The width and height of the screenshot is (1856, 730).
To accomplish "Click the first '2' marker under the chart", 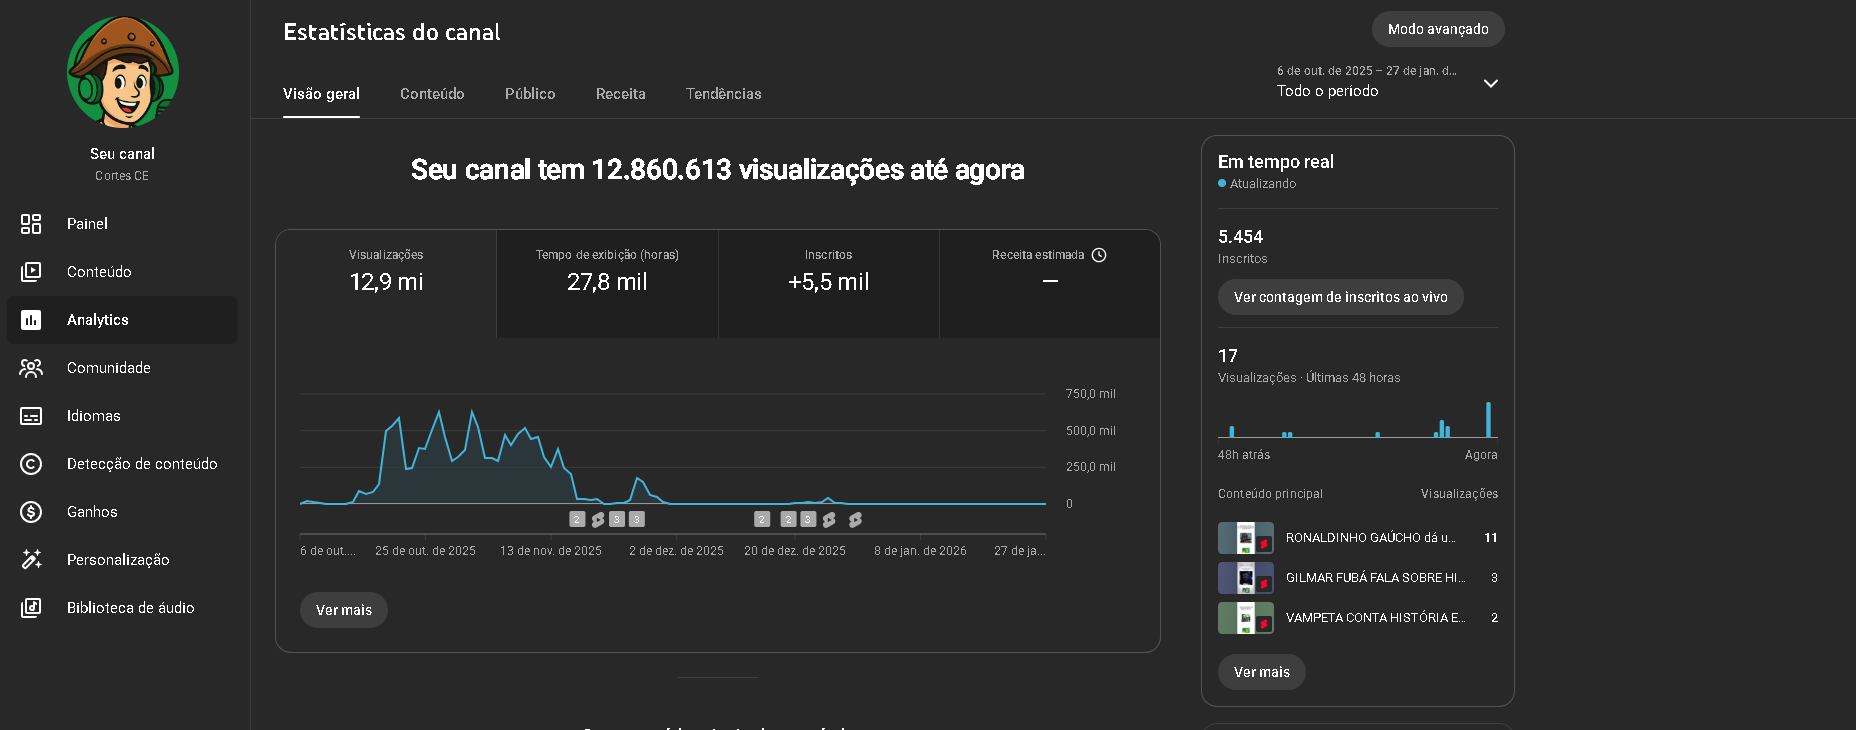I will (x=577, y=519).
